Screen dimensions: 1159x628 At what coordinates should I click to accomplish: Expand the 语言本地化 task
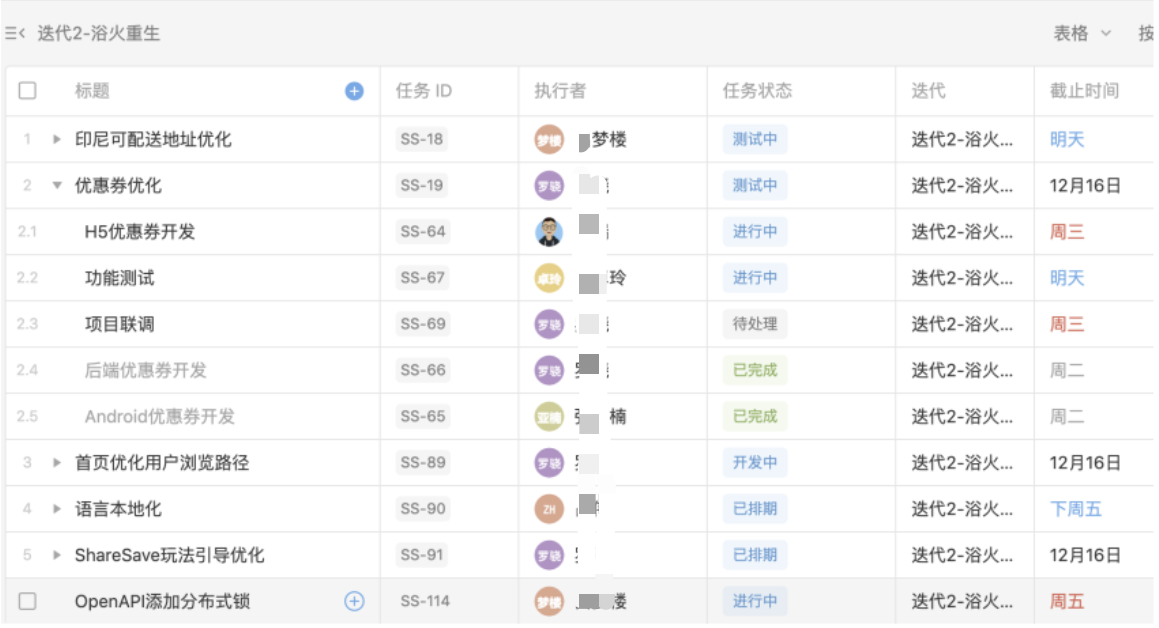tap(57, 509)
